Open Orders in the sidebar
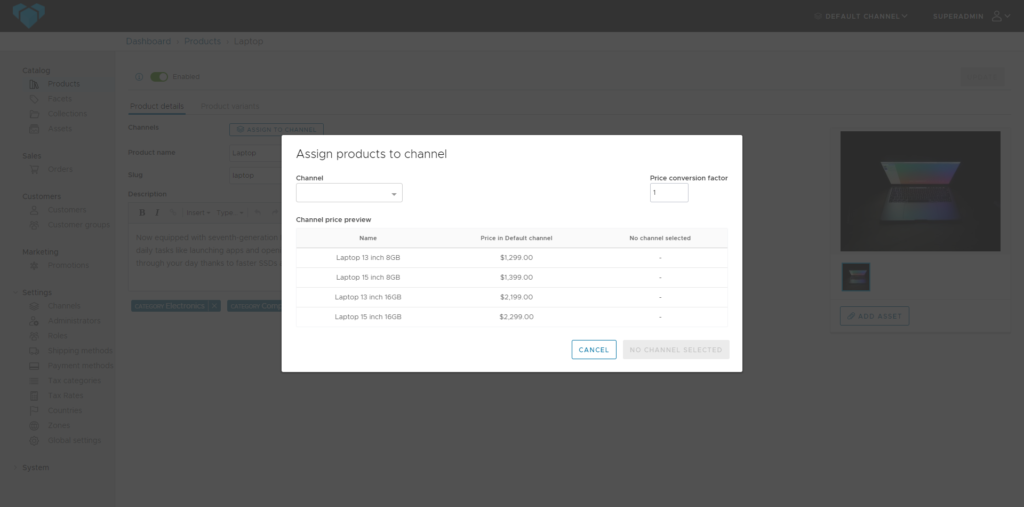Viewport: 1024px width, 507px height. (x=60, y=169)
